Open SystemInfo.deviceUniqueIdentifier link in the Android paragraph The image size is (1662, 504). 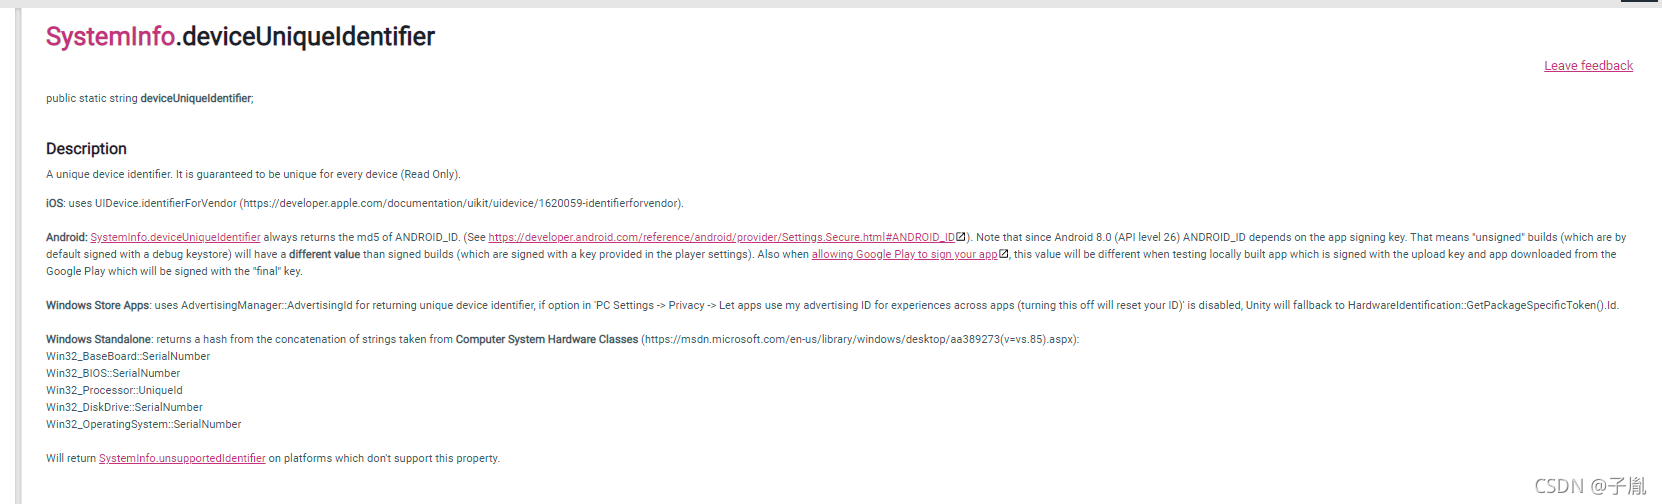click(175, 237)
